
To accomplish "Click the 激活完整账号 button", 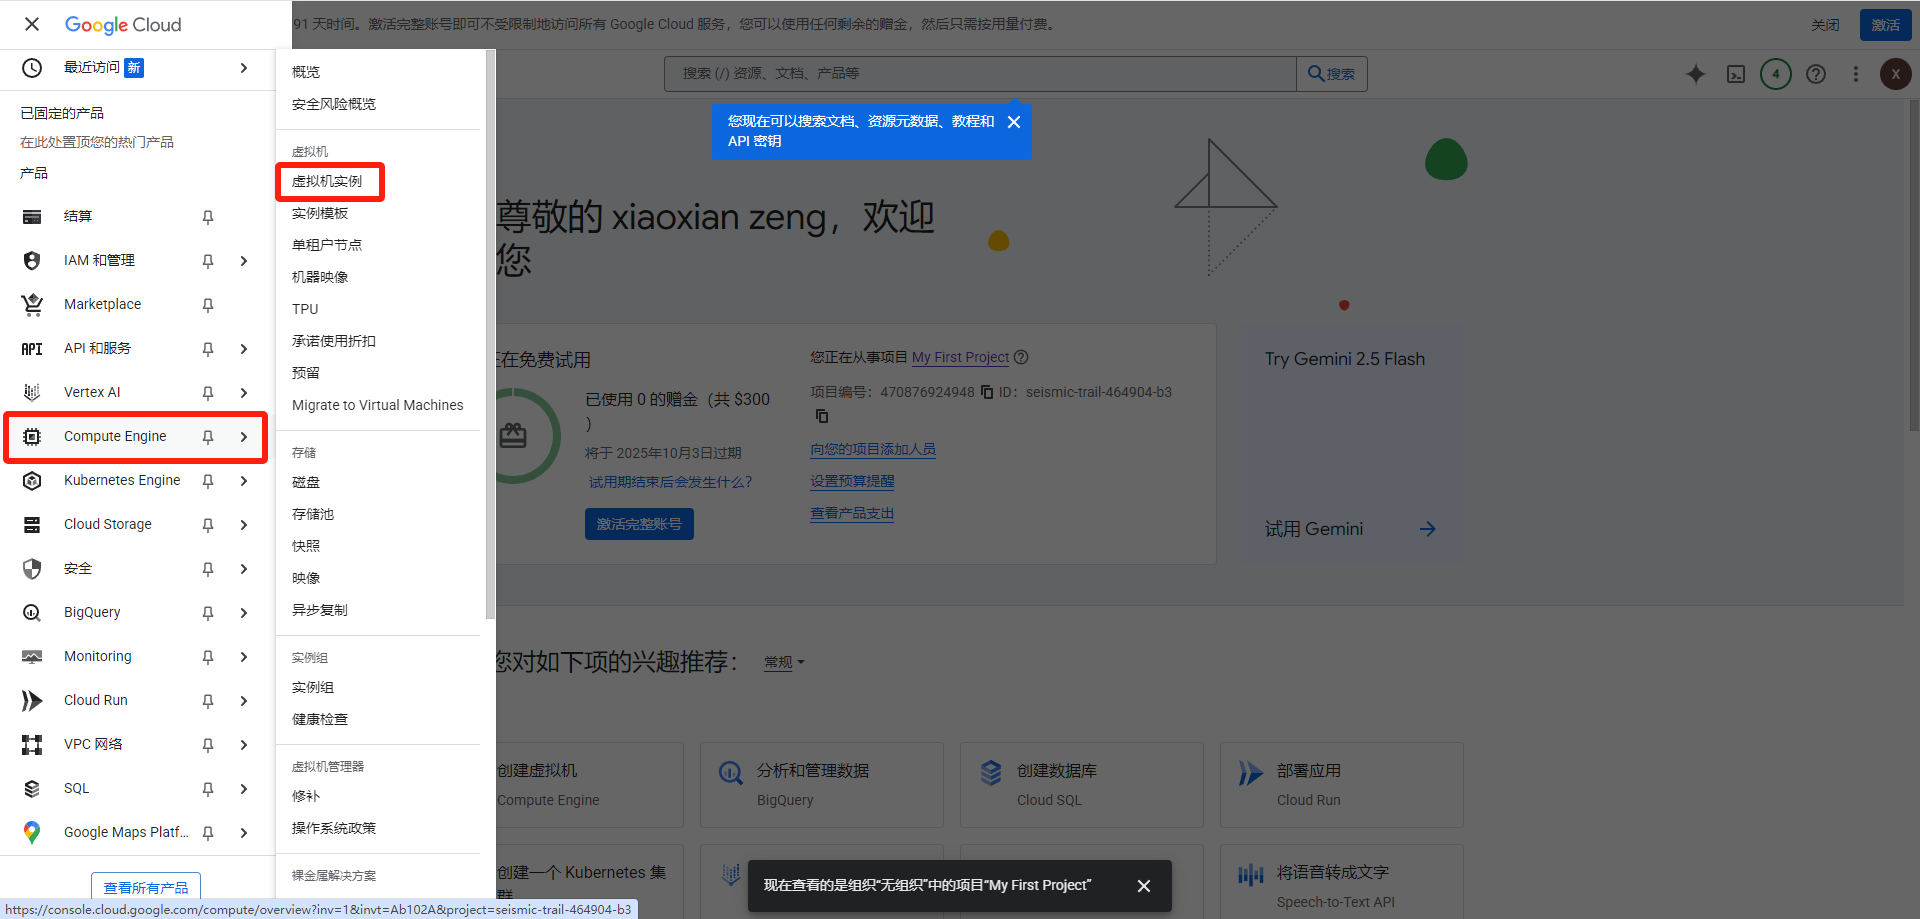I will coord(639,524).
